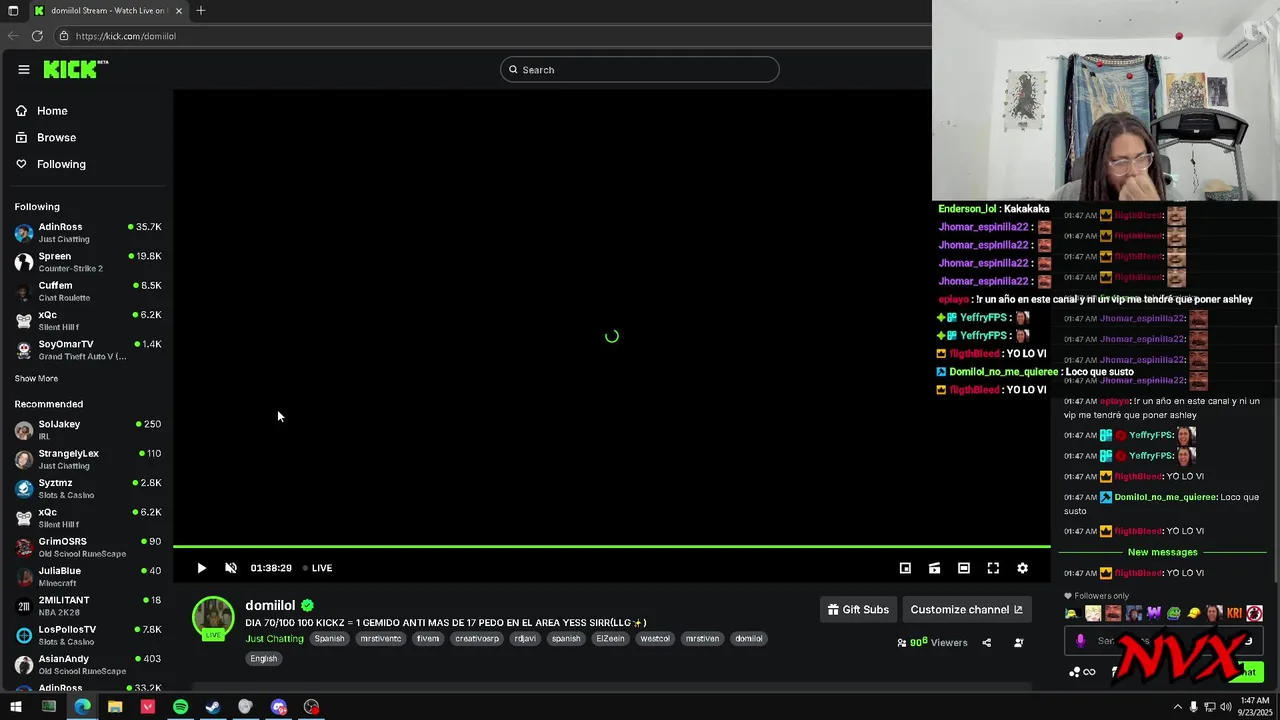Click the green stream progress bar
1280x720 pixels.
pyautogui.click(x=611, y=546)
